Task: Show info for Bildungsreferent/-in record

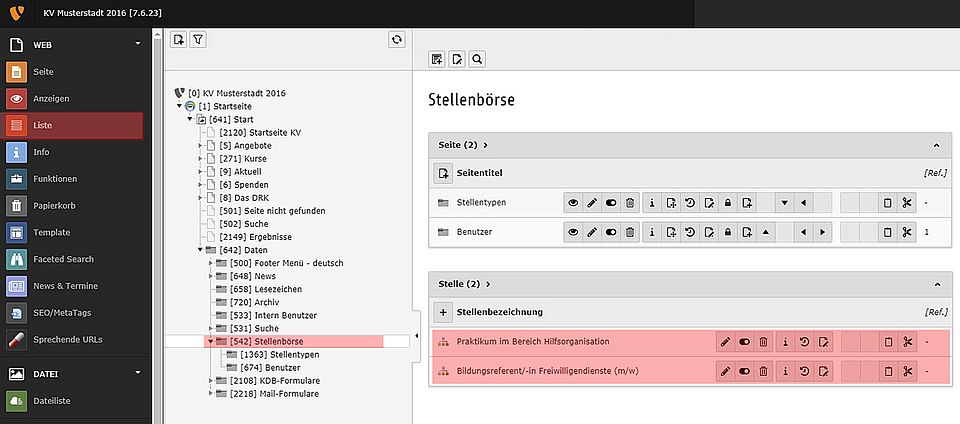Action: [786, 372]
